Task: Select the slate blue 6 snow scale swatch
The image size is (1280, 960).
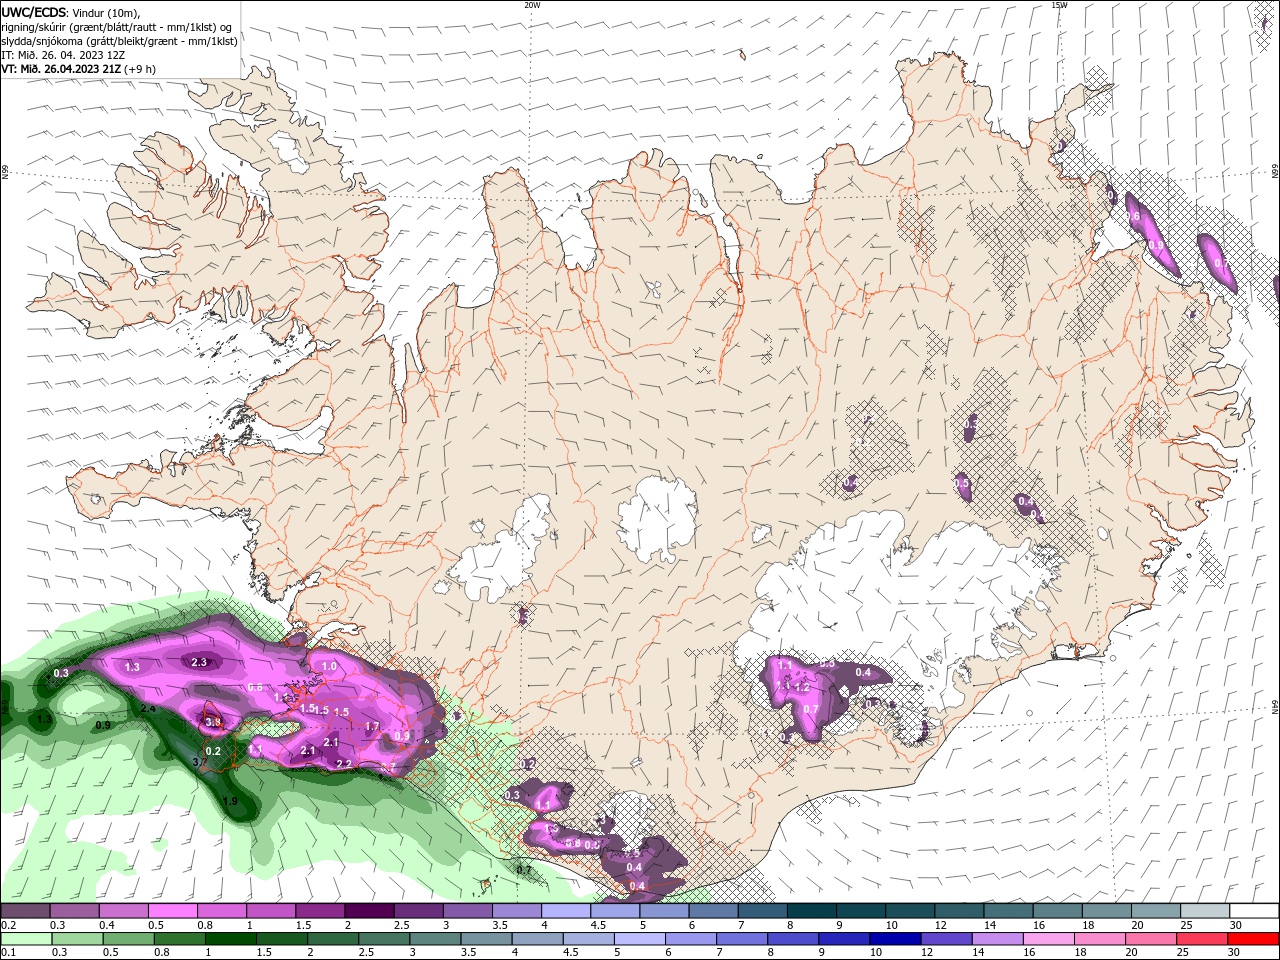Action: 713,911
